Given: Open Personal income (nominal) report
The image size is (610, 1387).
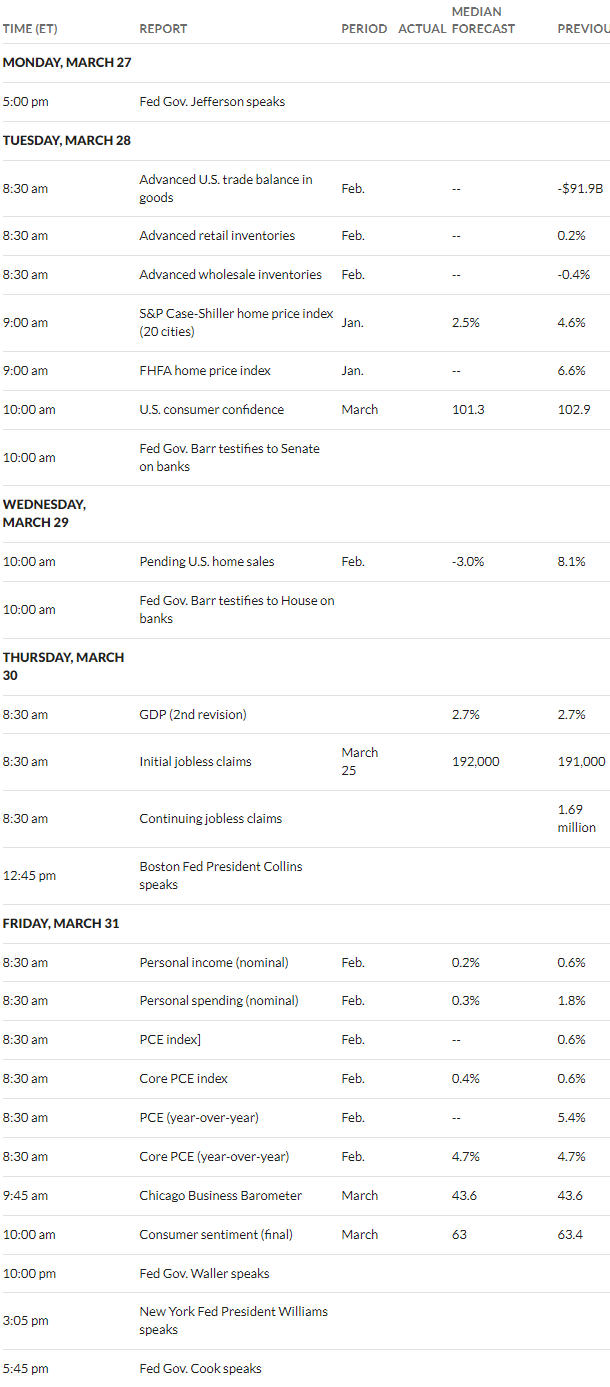Looking at the screenshot, I should (214, 963).
